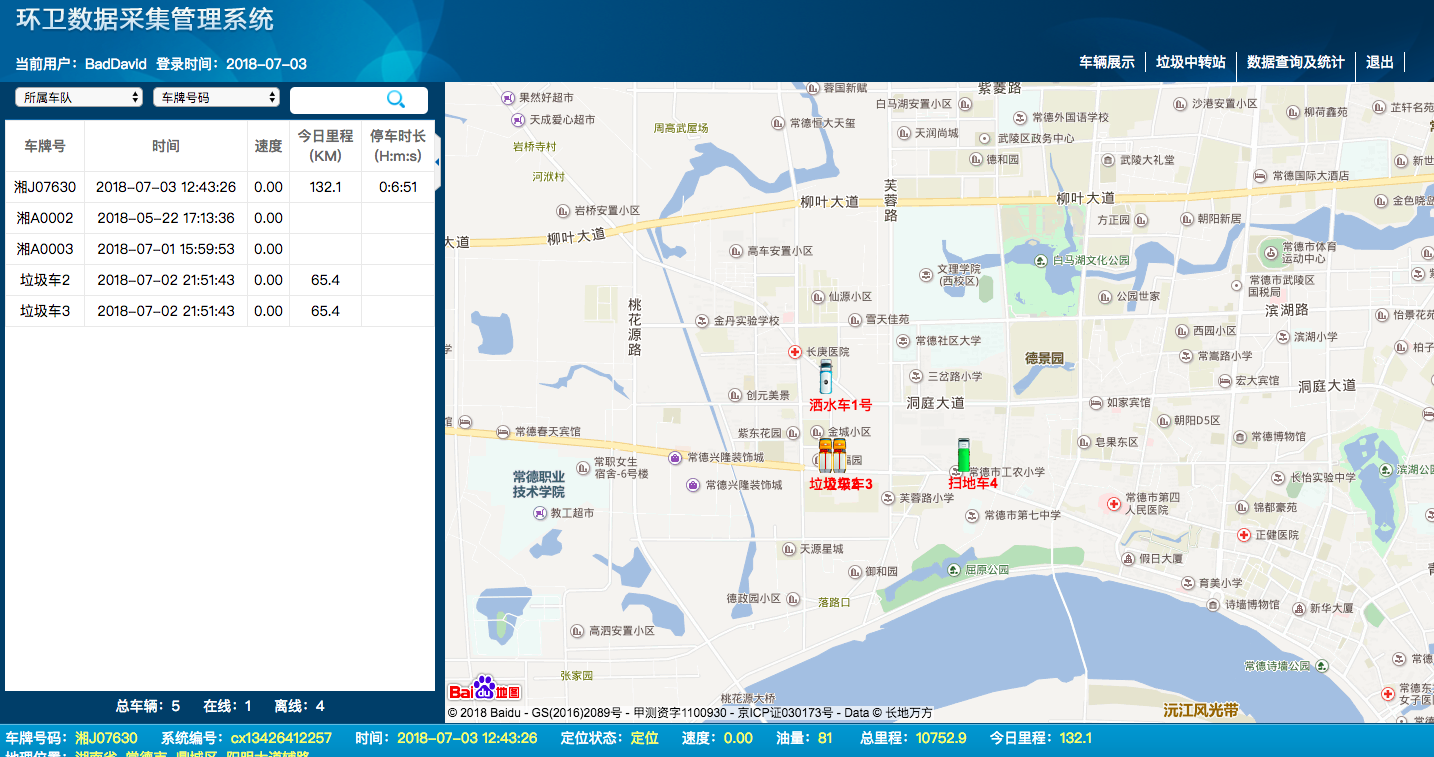Click the 三岔路小学 school POI icon

(916, 375)
